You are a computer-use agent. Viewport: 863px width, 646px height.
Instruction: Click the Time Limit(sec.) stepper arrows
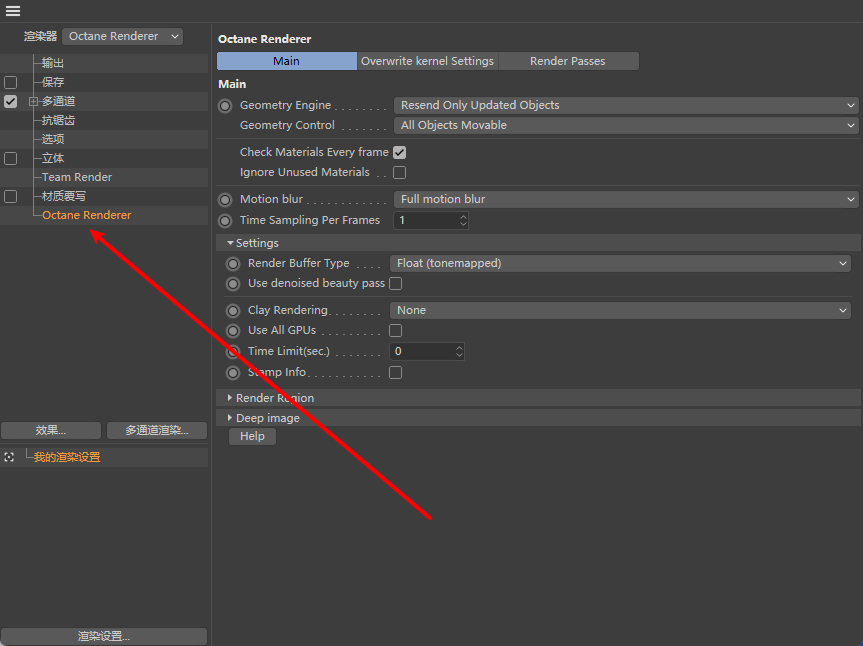(x=460, y=352)
